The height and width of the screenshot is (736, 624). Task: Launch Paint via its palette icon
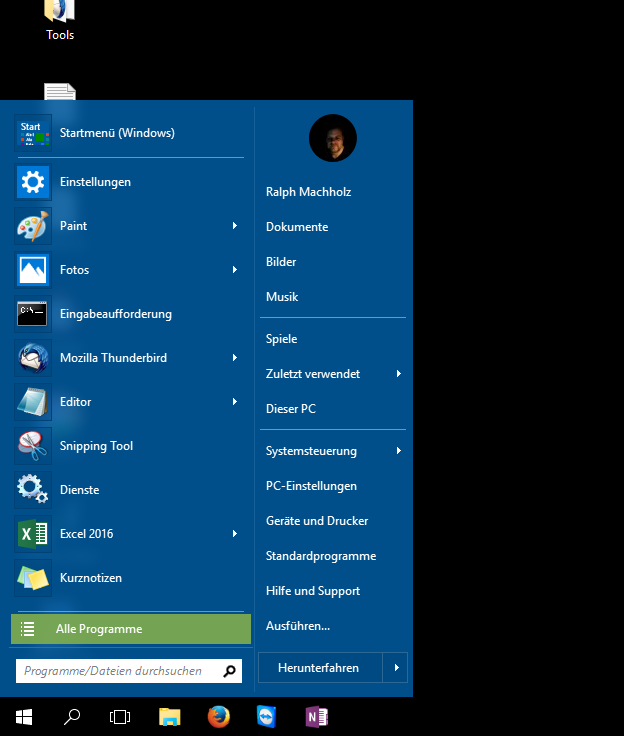pyautogui.click(x=33, y=226)
